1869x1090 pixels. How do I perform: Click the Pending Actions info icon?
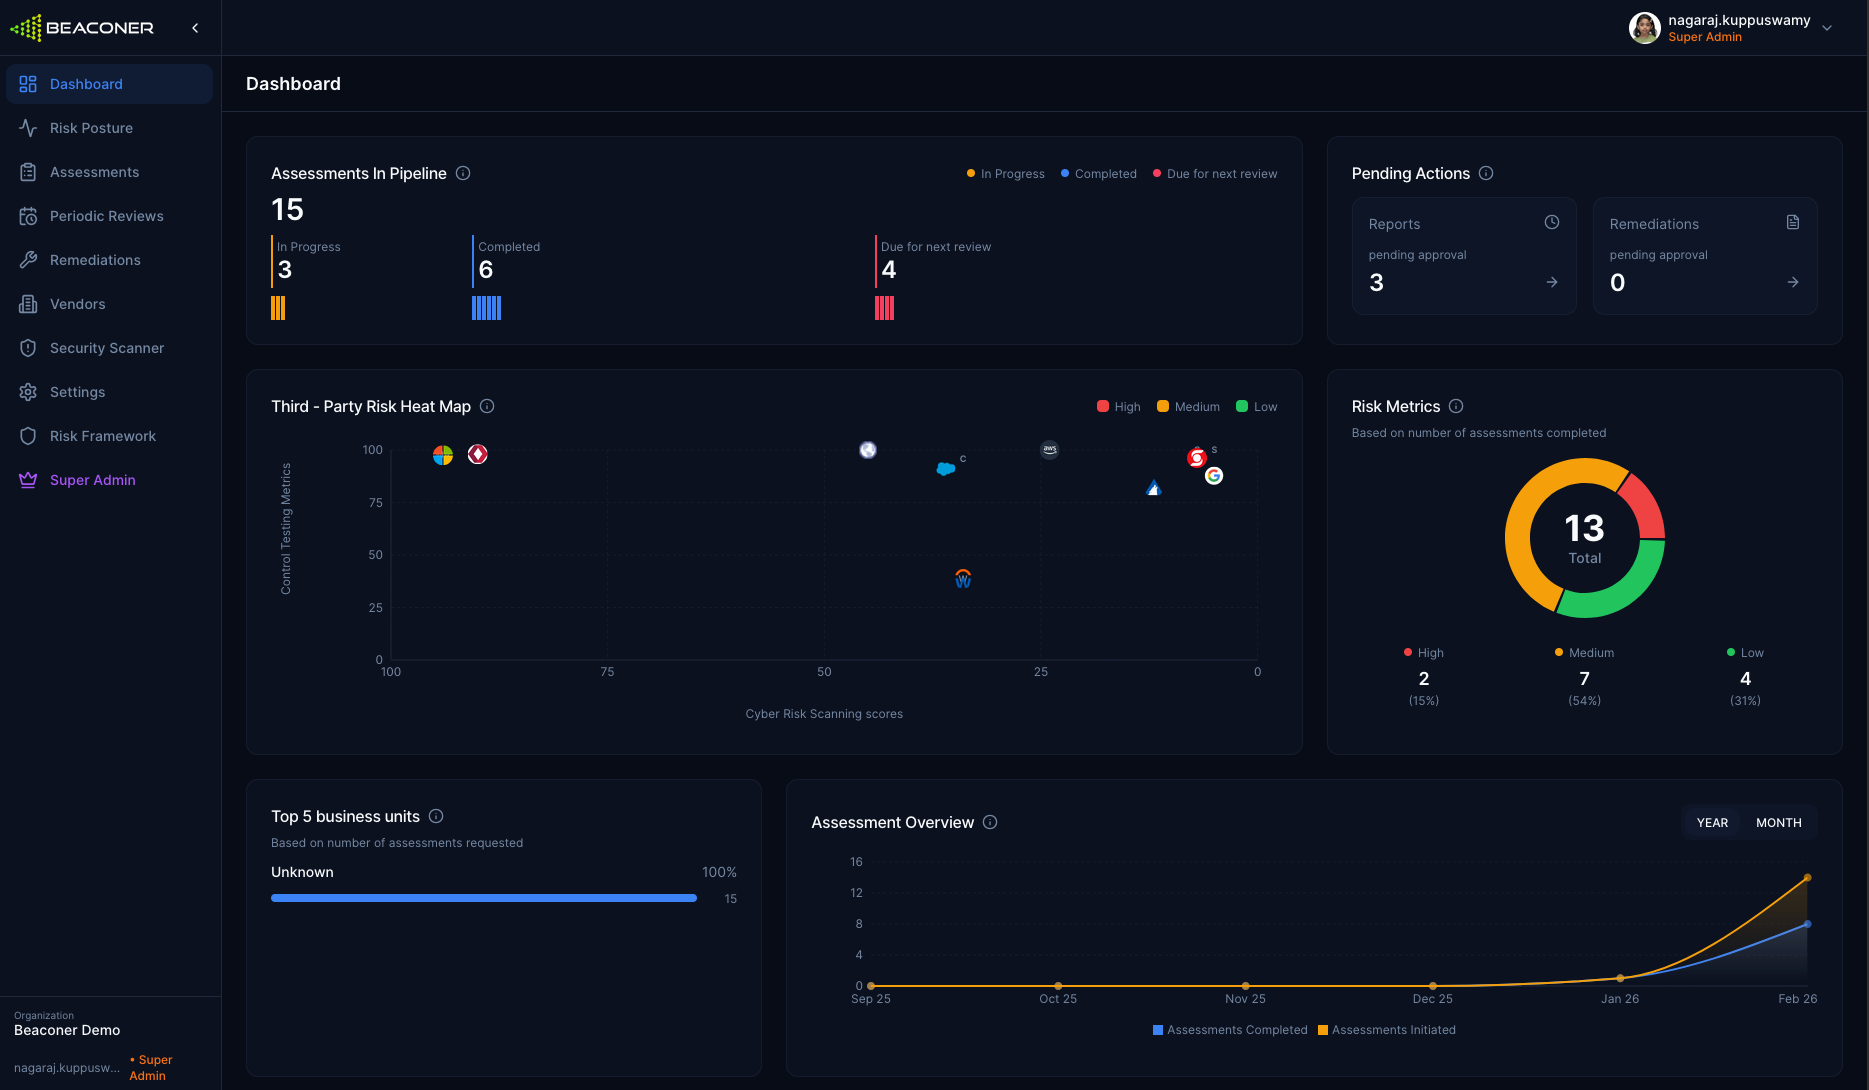click(x=1486, y=173)
